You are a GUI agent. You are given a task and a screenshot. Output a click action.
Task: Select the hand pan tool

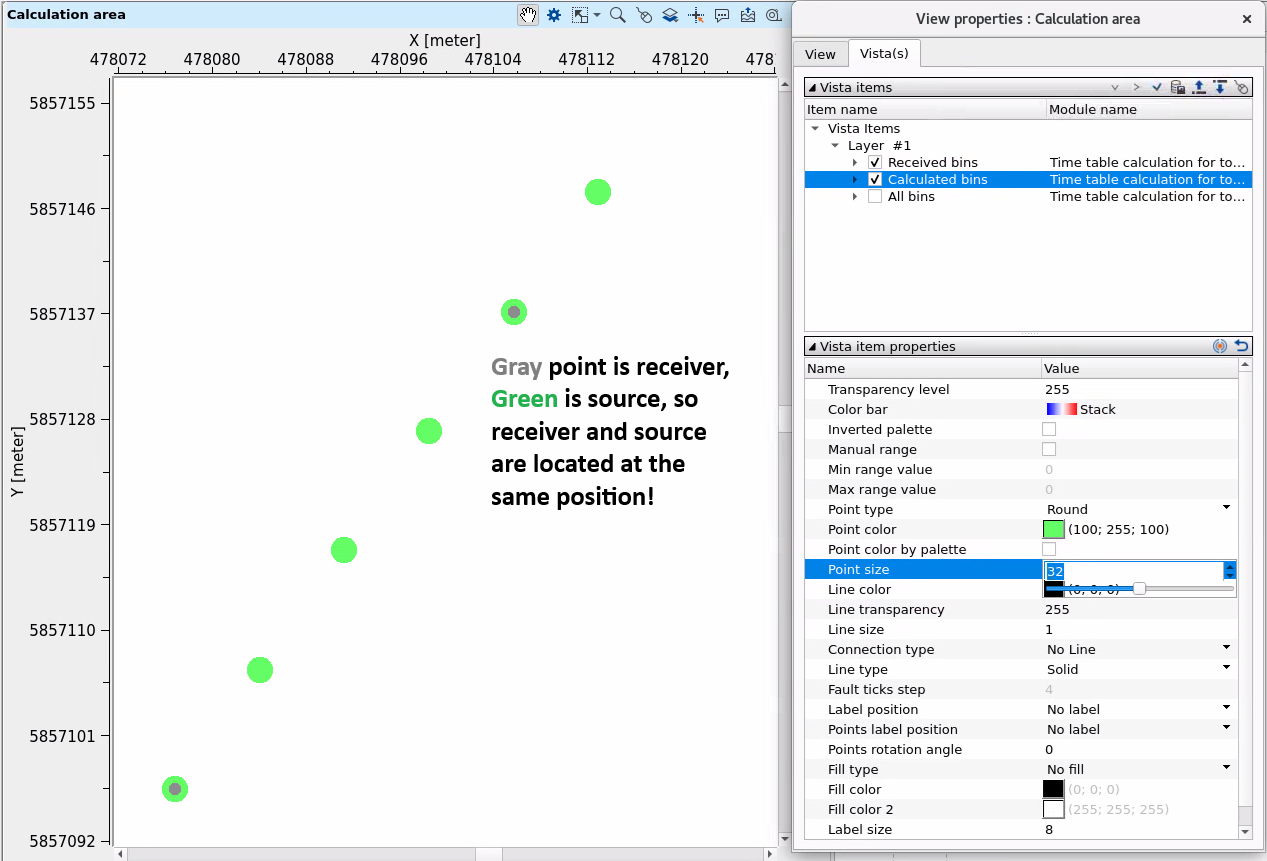pyautogui.click(x=527, y=15)
